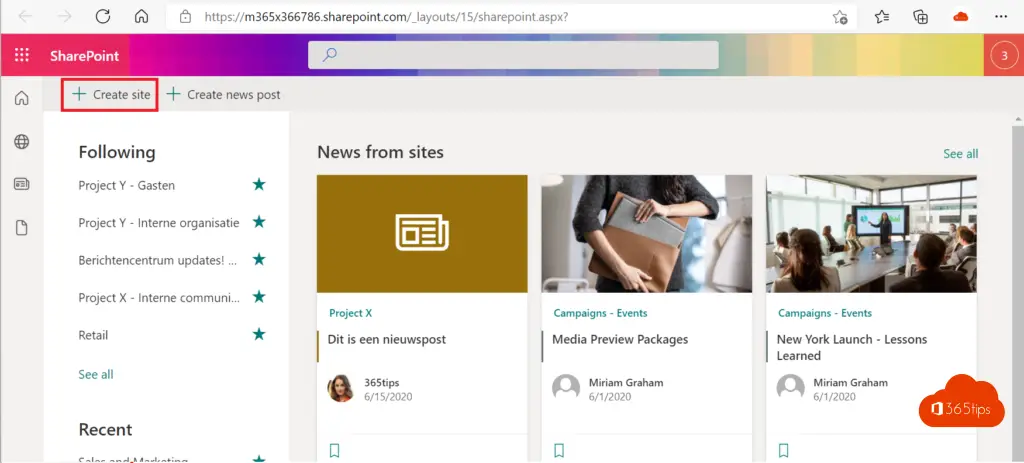1024x463 pixels.
Task: Open See all link for News from sites
Action: [x=960, y=154]
